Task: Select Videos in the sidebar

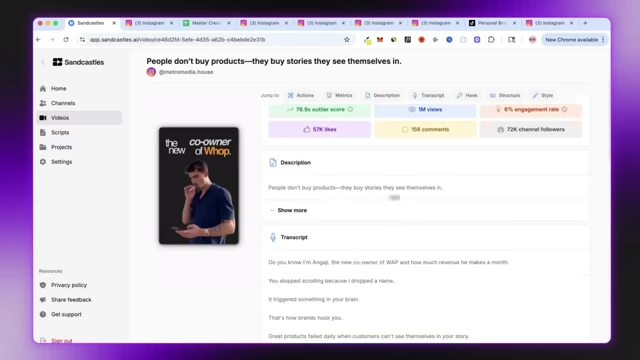Action: click(79, 118)
